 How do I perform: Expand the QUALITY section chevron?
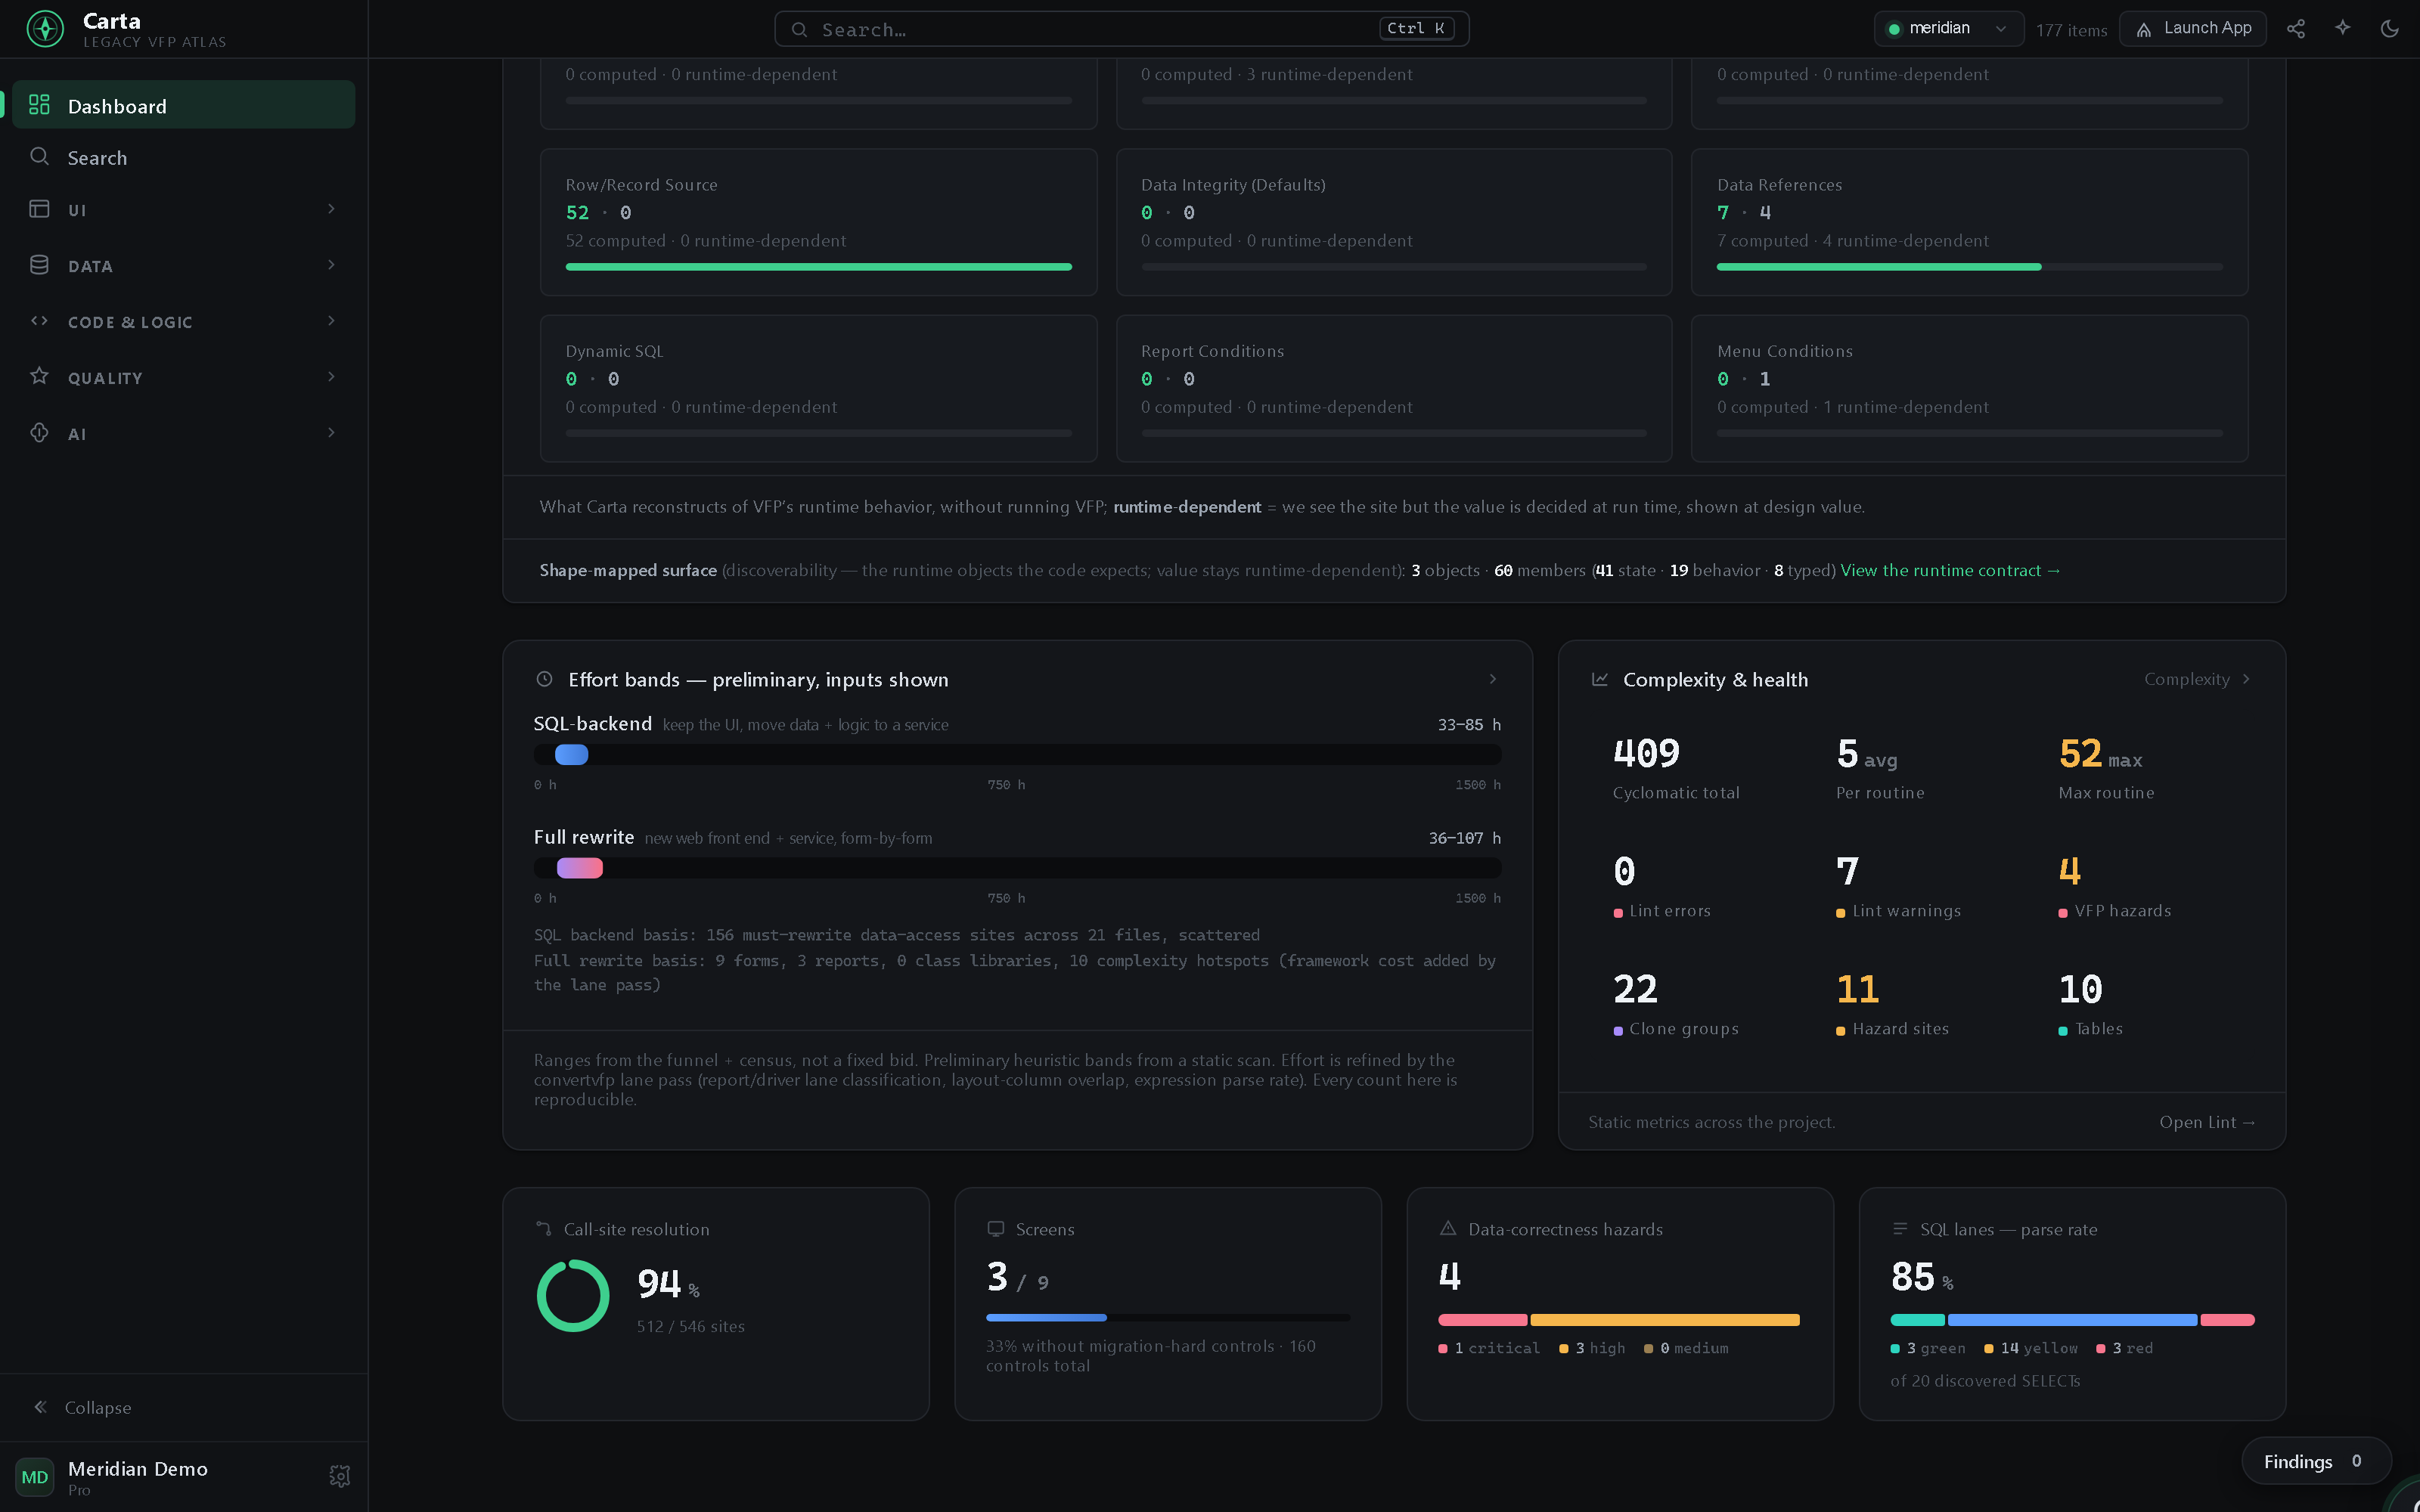[331, 377]
